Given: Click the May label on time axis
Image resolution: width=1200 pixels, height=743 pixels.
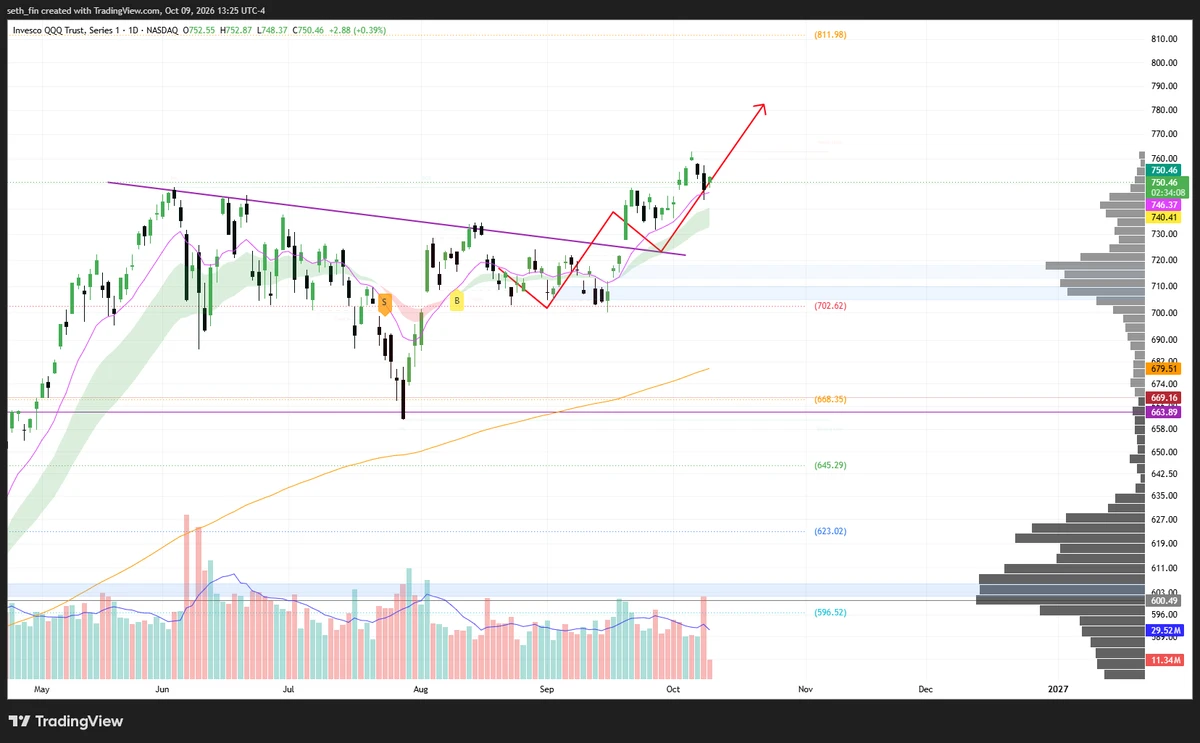Looking at the screenshot, I should coord(41,689).
